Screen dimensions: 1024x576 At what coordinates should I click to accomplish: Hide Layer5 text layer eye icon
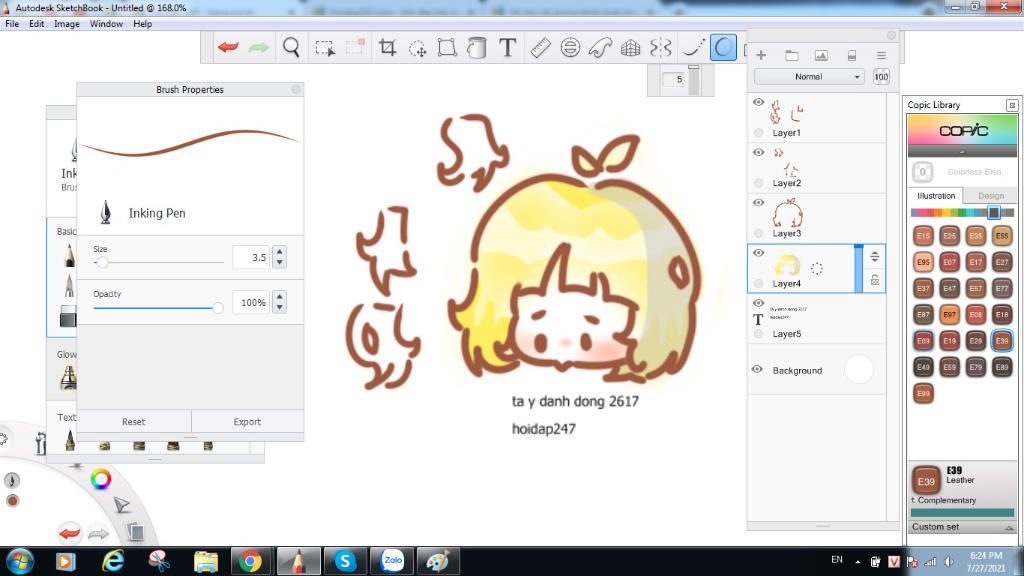pyautogui.click(x=758, y=303)
